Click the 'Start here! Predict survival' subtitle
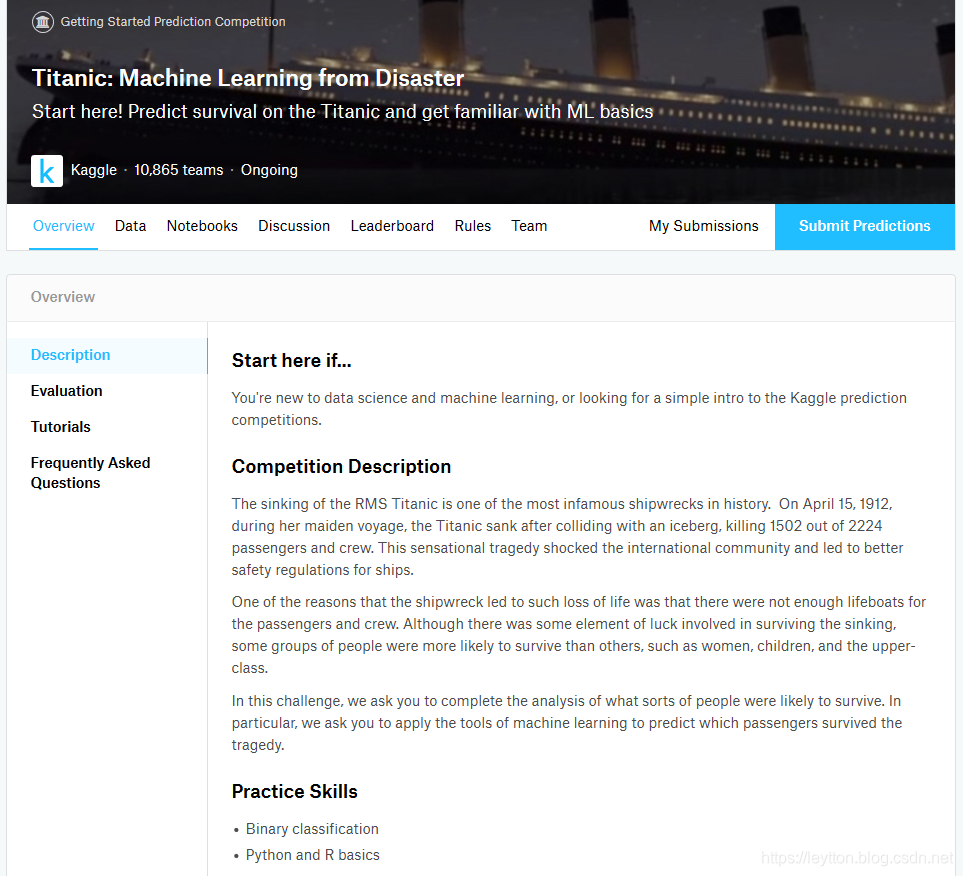Image resolution: width=963 pixels, height=876 pixels. click(343, 112)
